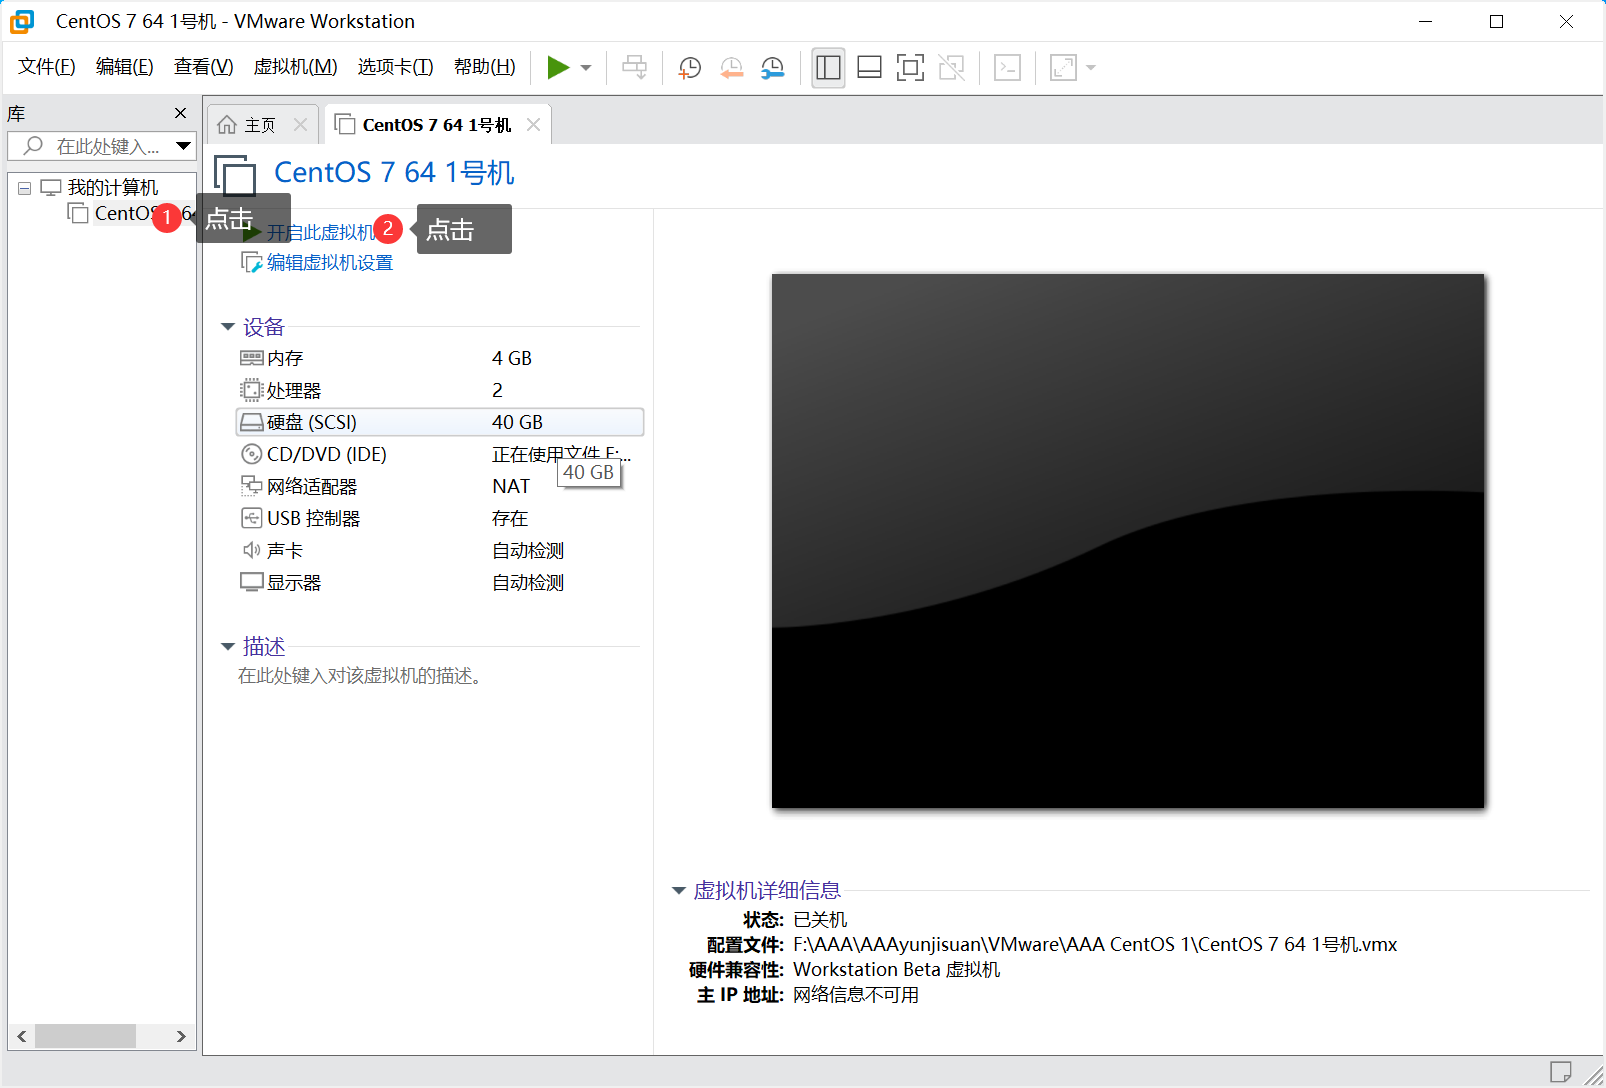This screenshot has width=1606, height=1088.
Task: Click the black VM screen preview
Action: tap(1128, 541)
